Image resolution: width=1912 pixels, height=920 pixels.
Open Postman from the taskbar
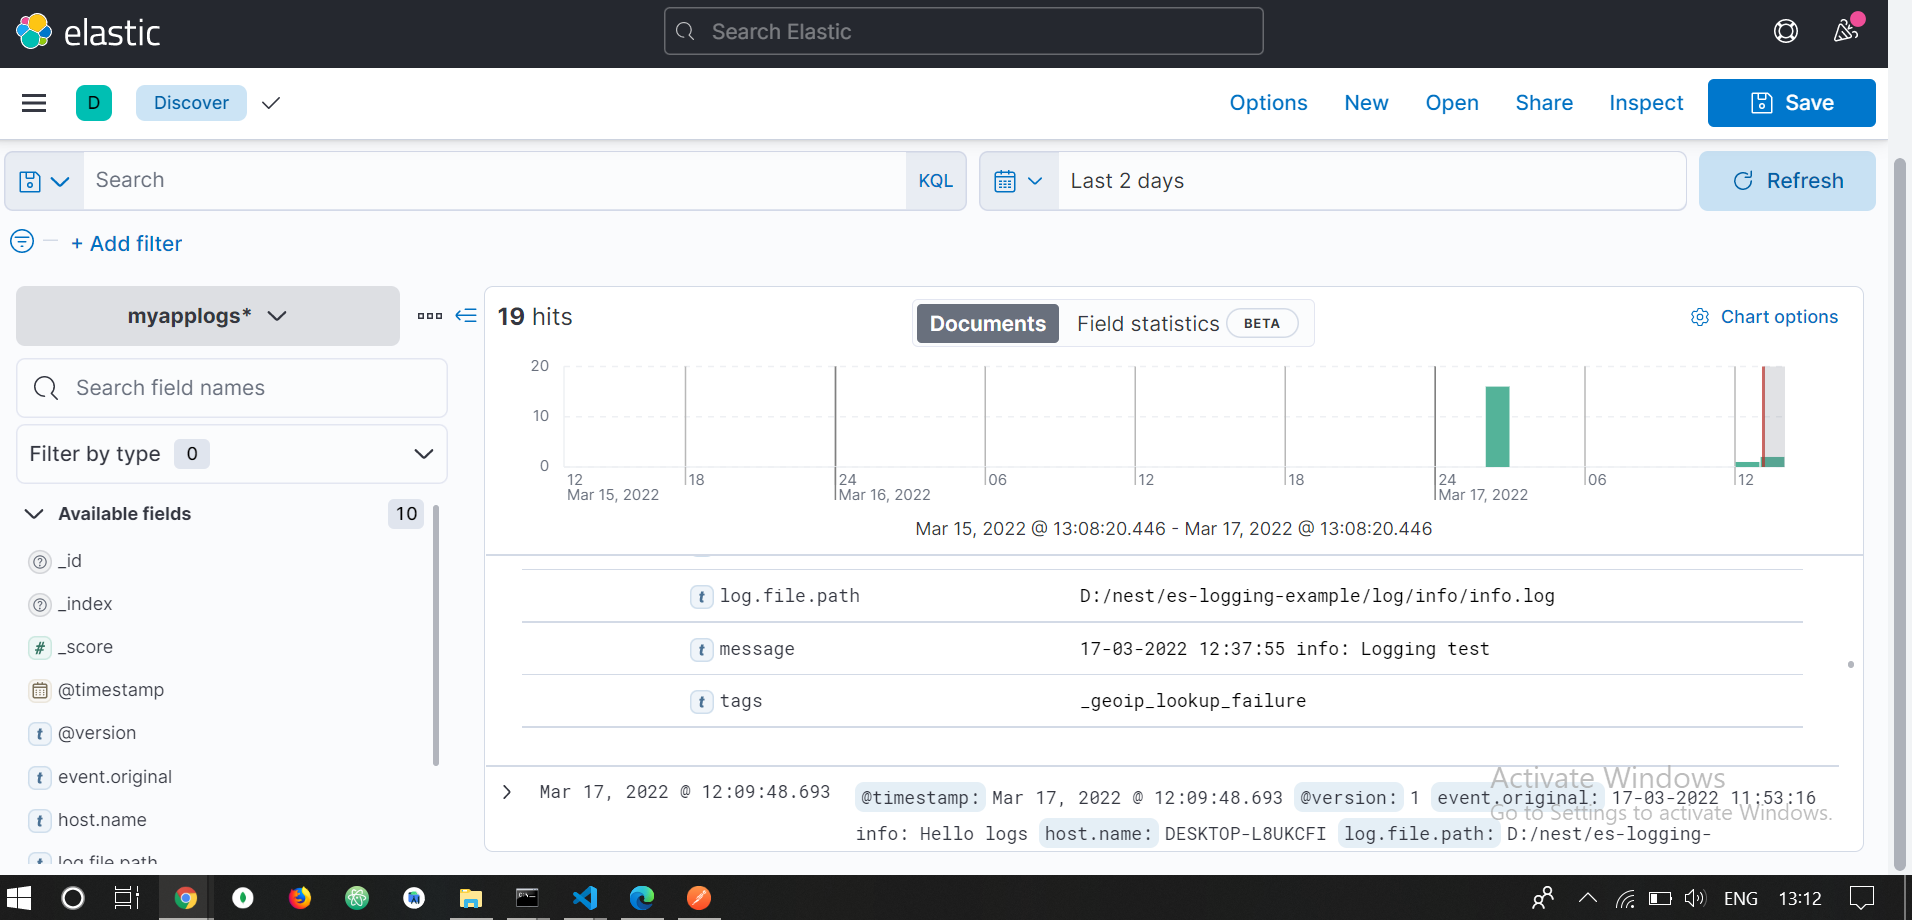point(699,898)
